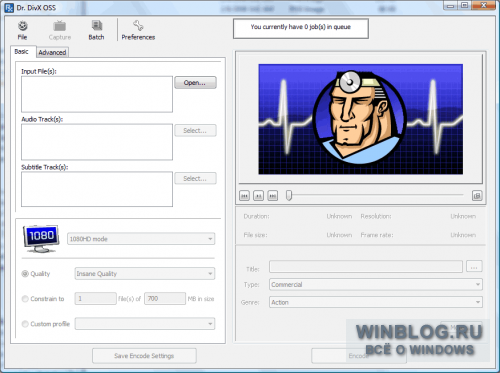This screenshot has width=500, height=373.
Task: Click the Title text field
Action: tap(366, 267)
